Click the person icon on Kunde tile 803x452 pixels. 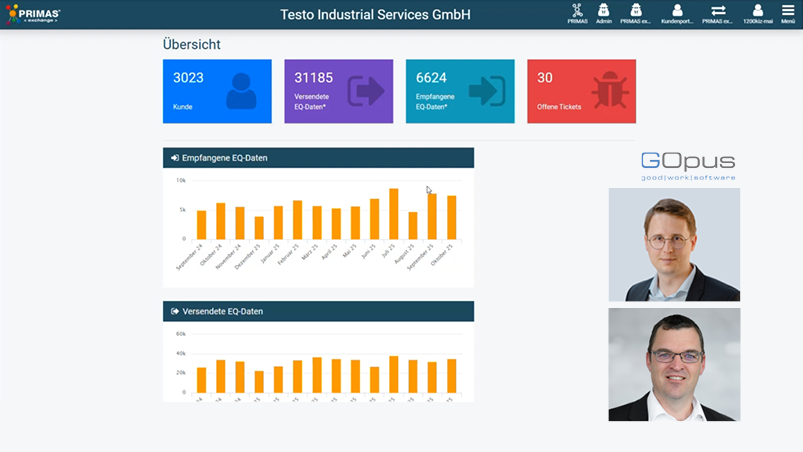coord(241,91)
